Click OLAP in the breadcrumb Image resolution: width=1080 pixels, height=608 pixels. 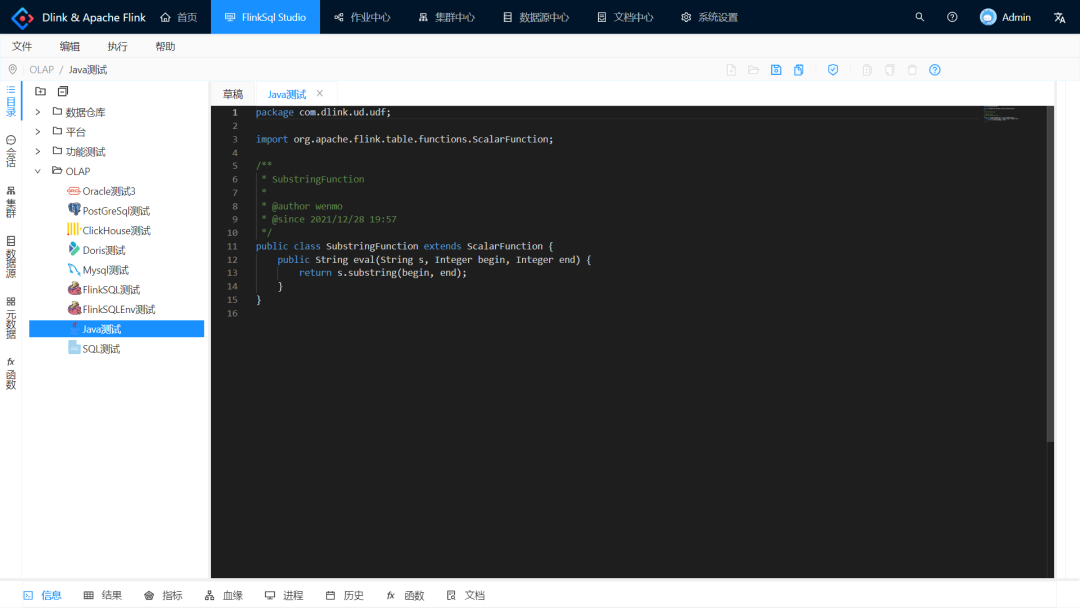click(x=41, y=70)
